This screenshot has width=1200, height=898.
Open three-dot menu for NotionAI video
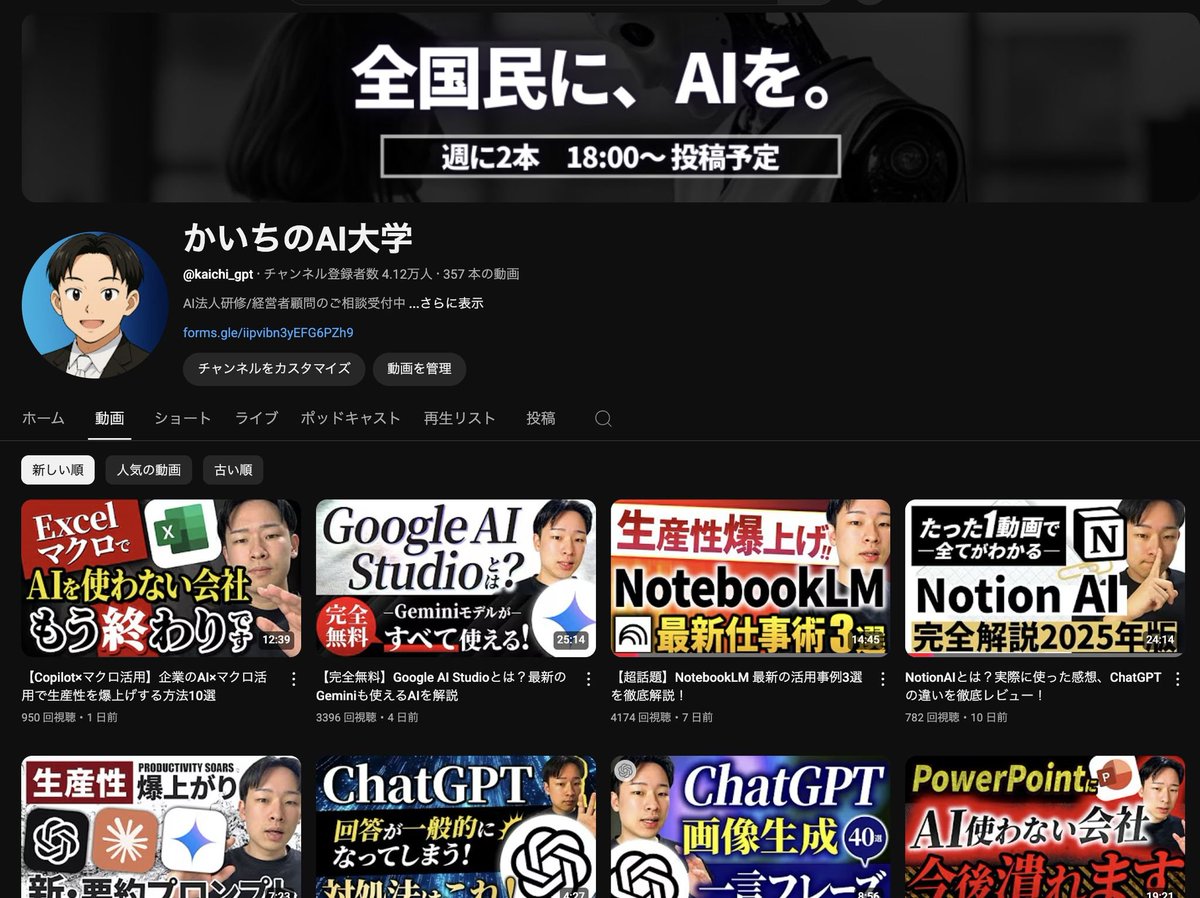[1177, 679]
